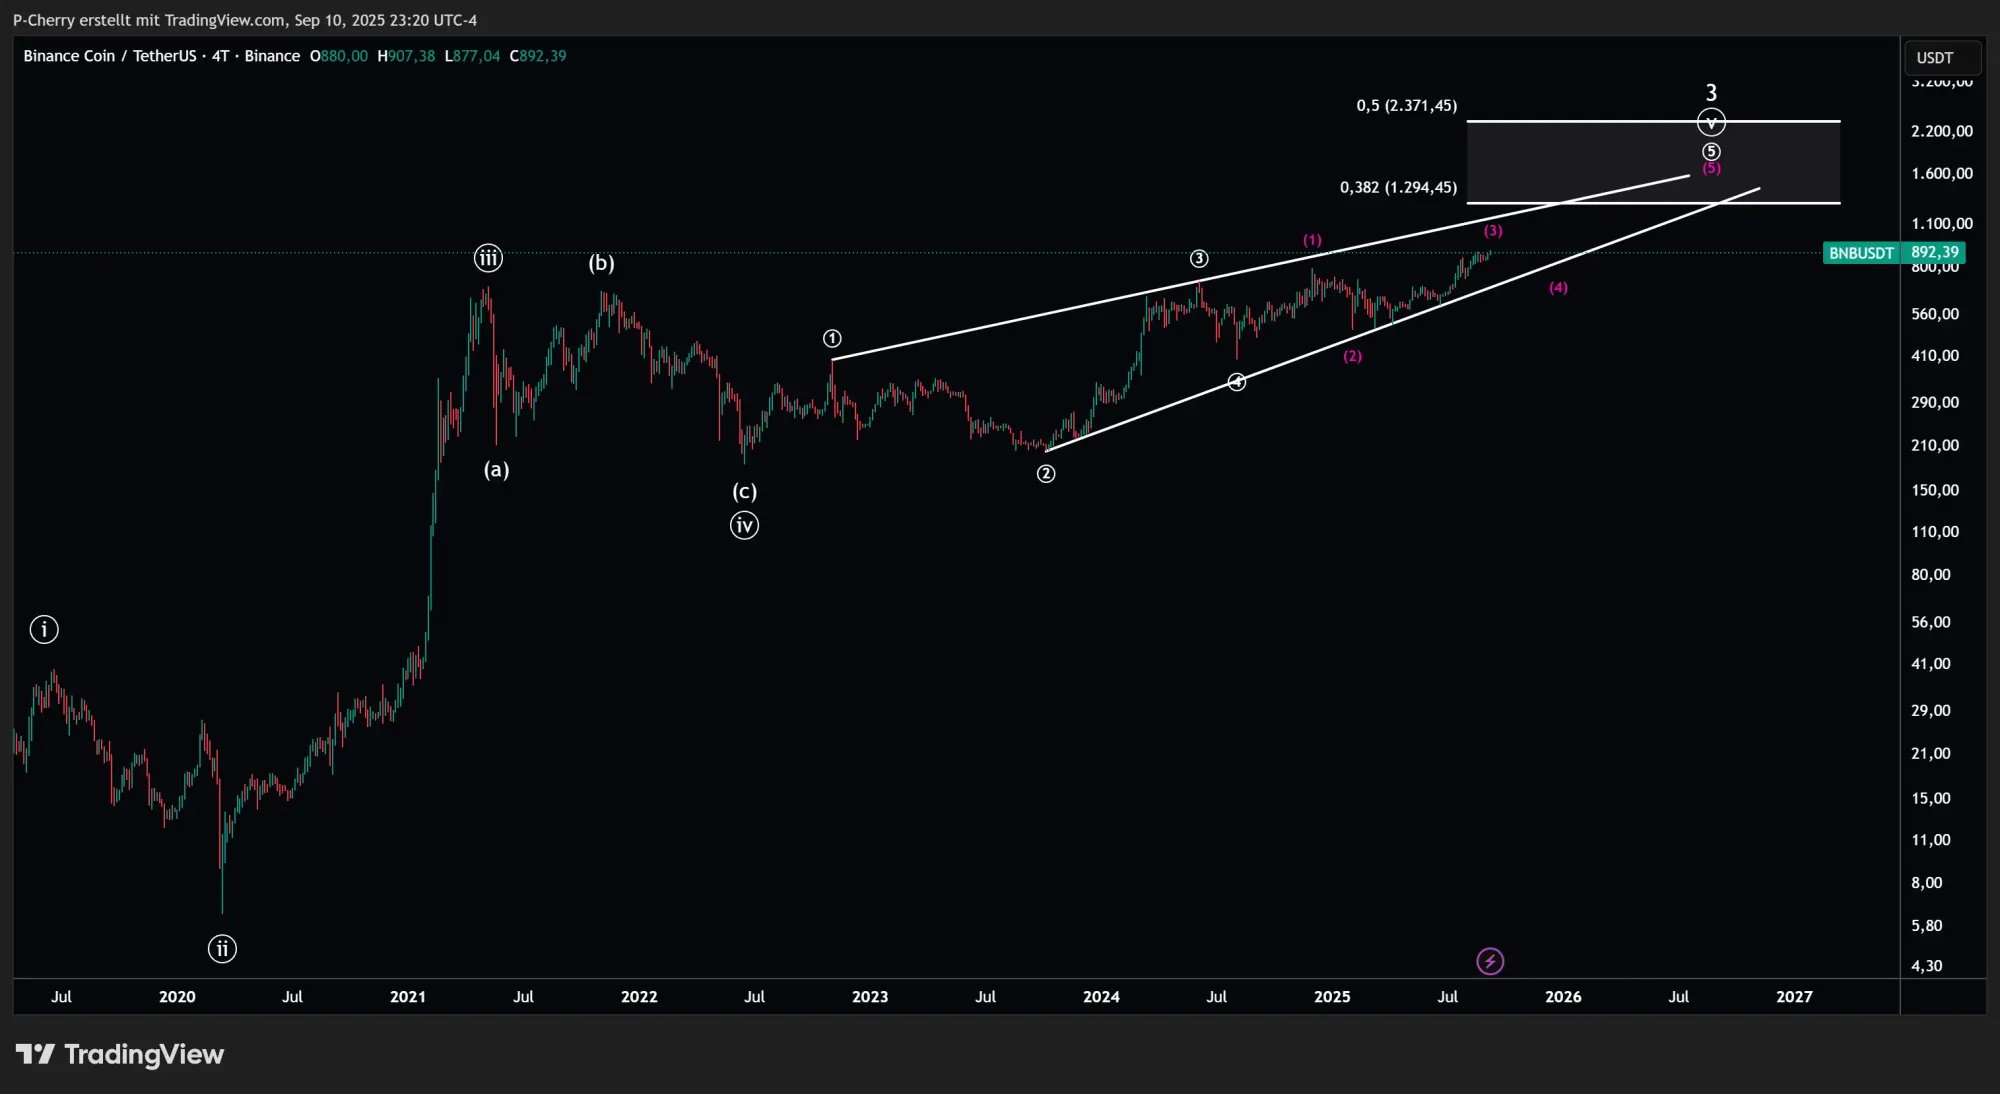
Task: Click the 210,00 price axis level
Action: click(x=1935, y=445)
